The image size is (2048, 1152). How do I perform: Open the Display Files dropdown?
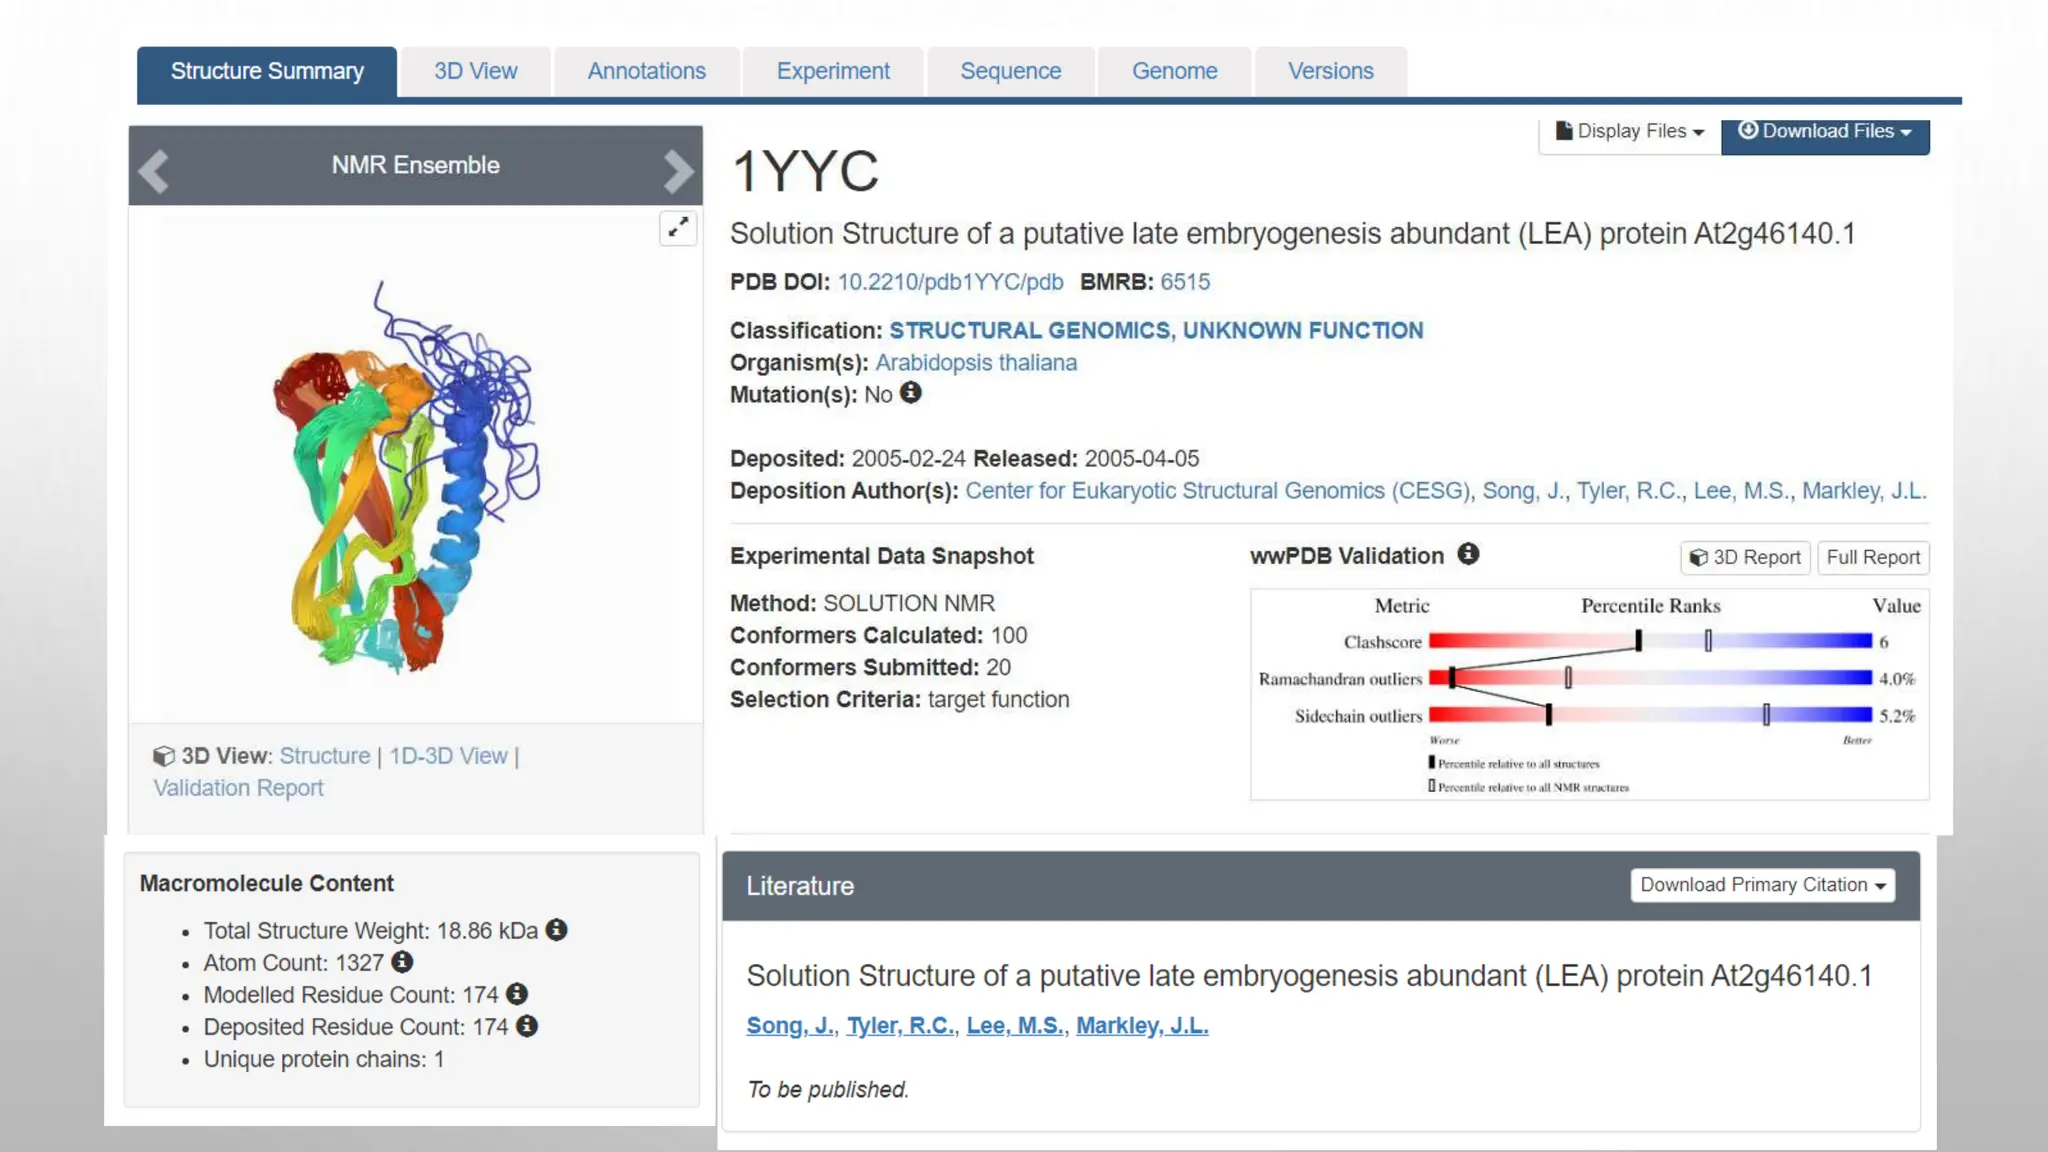[1630, 132]
